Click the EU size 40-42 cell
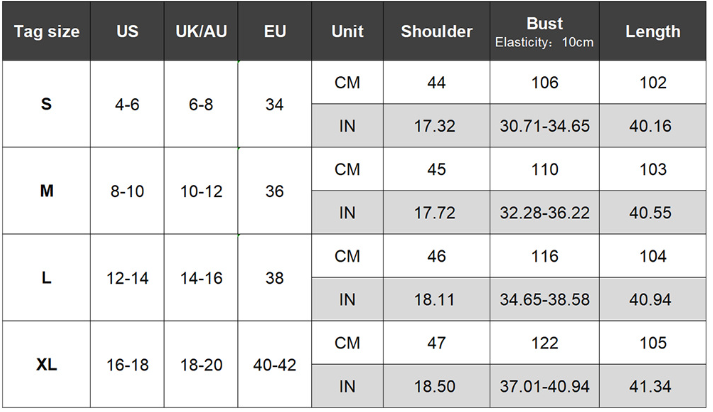713x412 pixels. click(275, 365)
